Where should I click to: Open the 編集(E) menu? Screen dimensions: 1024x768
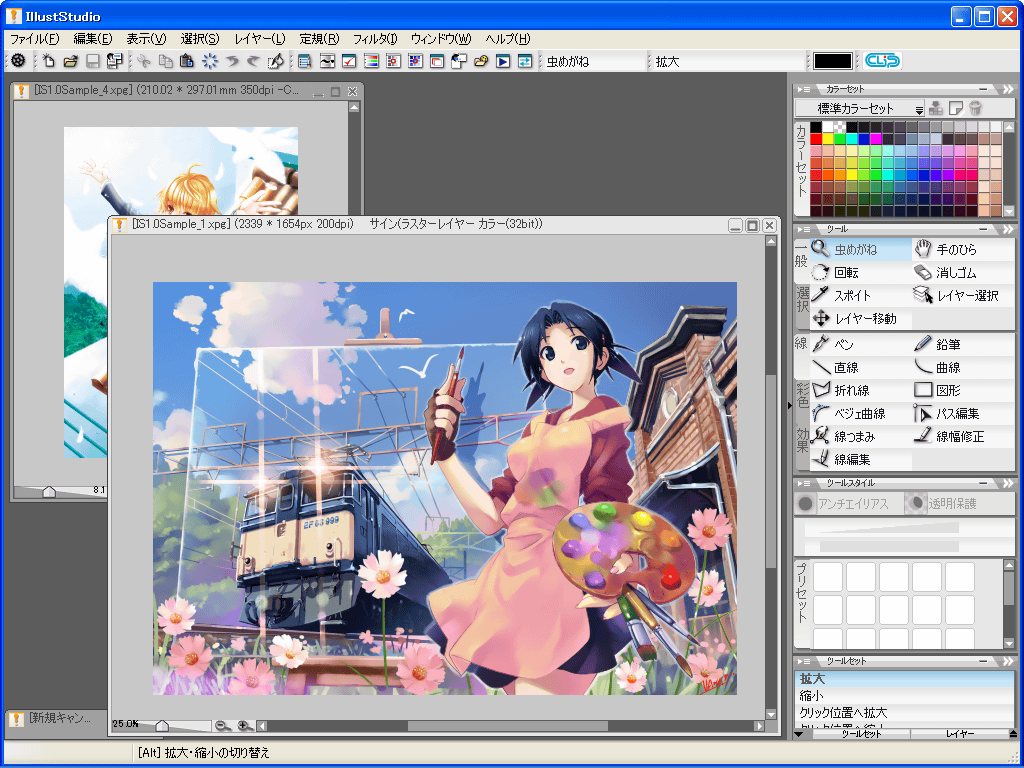[x=93, y=39]
